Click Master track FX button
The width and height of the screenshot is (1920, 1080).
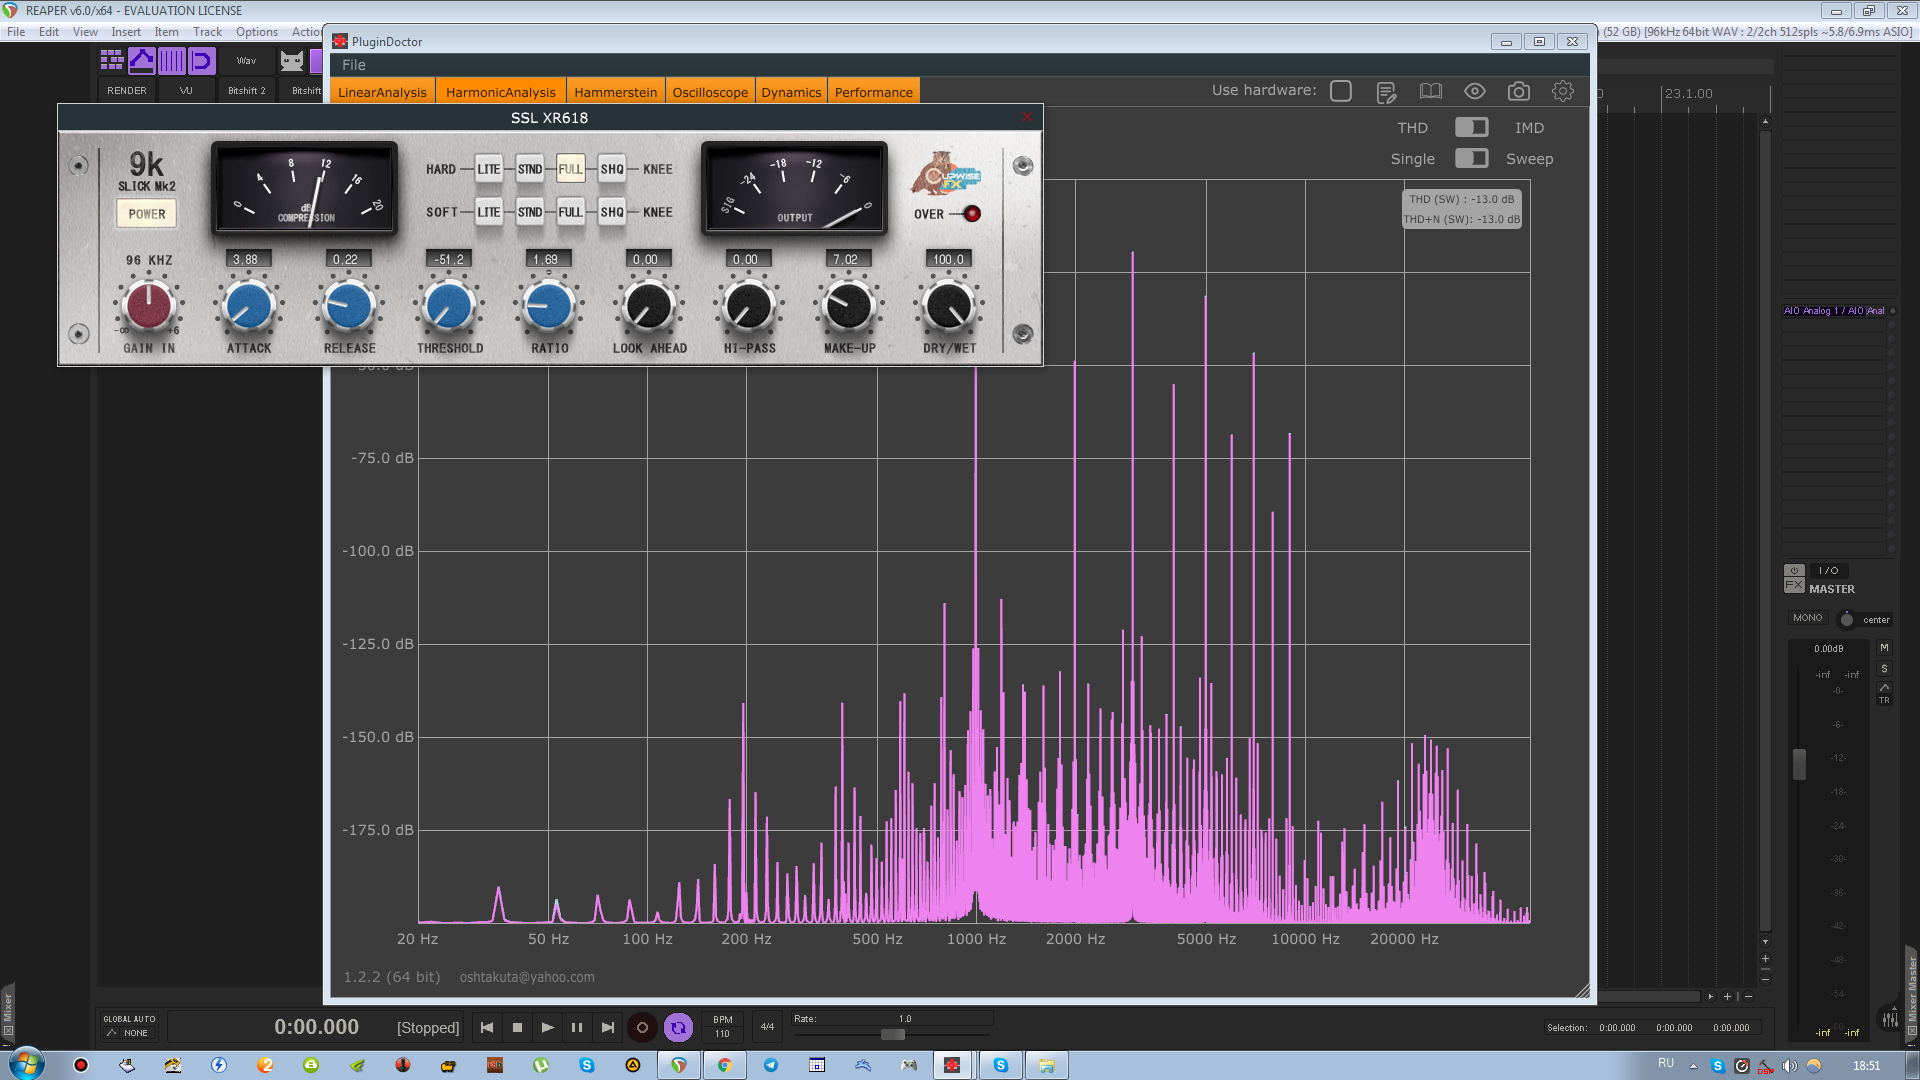click(x=1794, y=586)
